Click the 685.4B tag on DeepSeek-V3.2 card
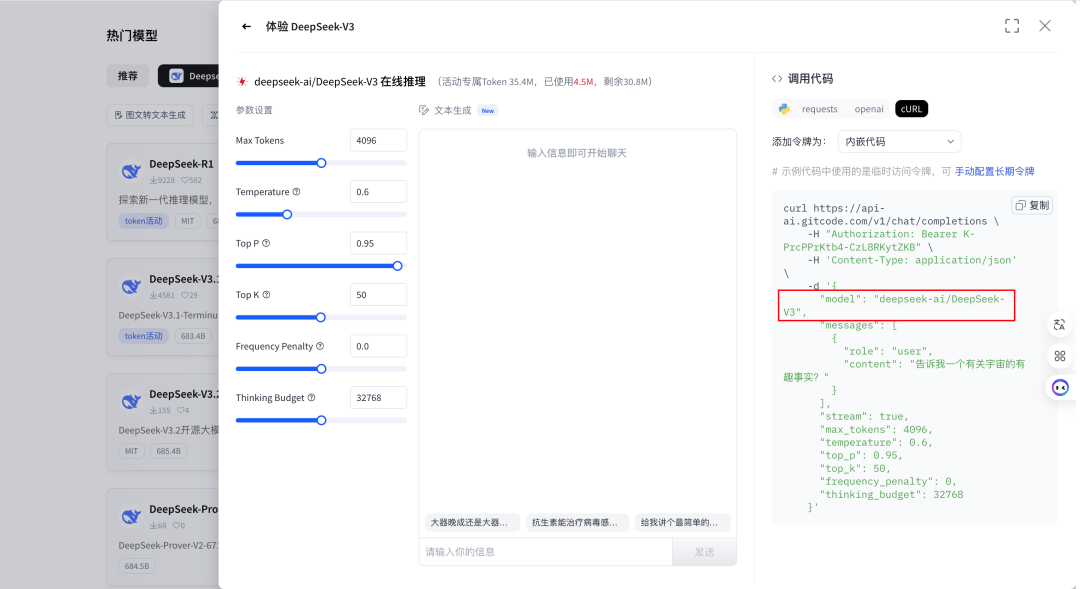The image size is (1080, 589). (168, 451)
